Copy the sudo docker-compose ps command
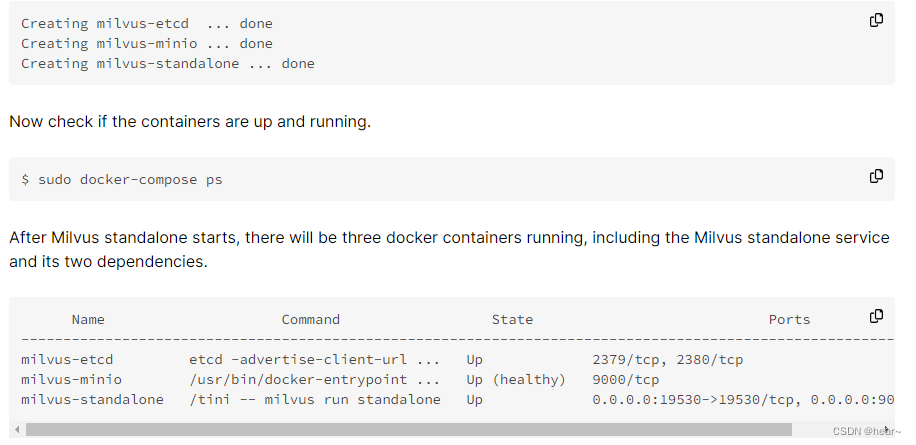Image resolution: width=916 pixels, height=445 pixels. (876, 176)
